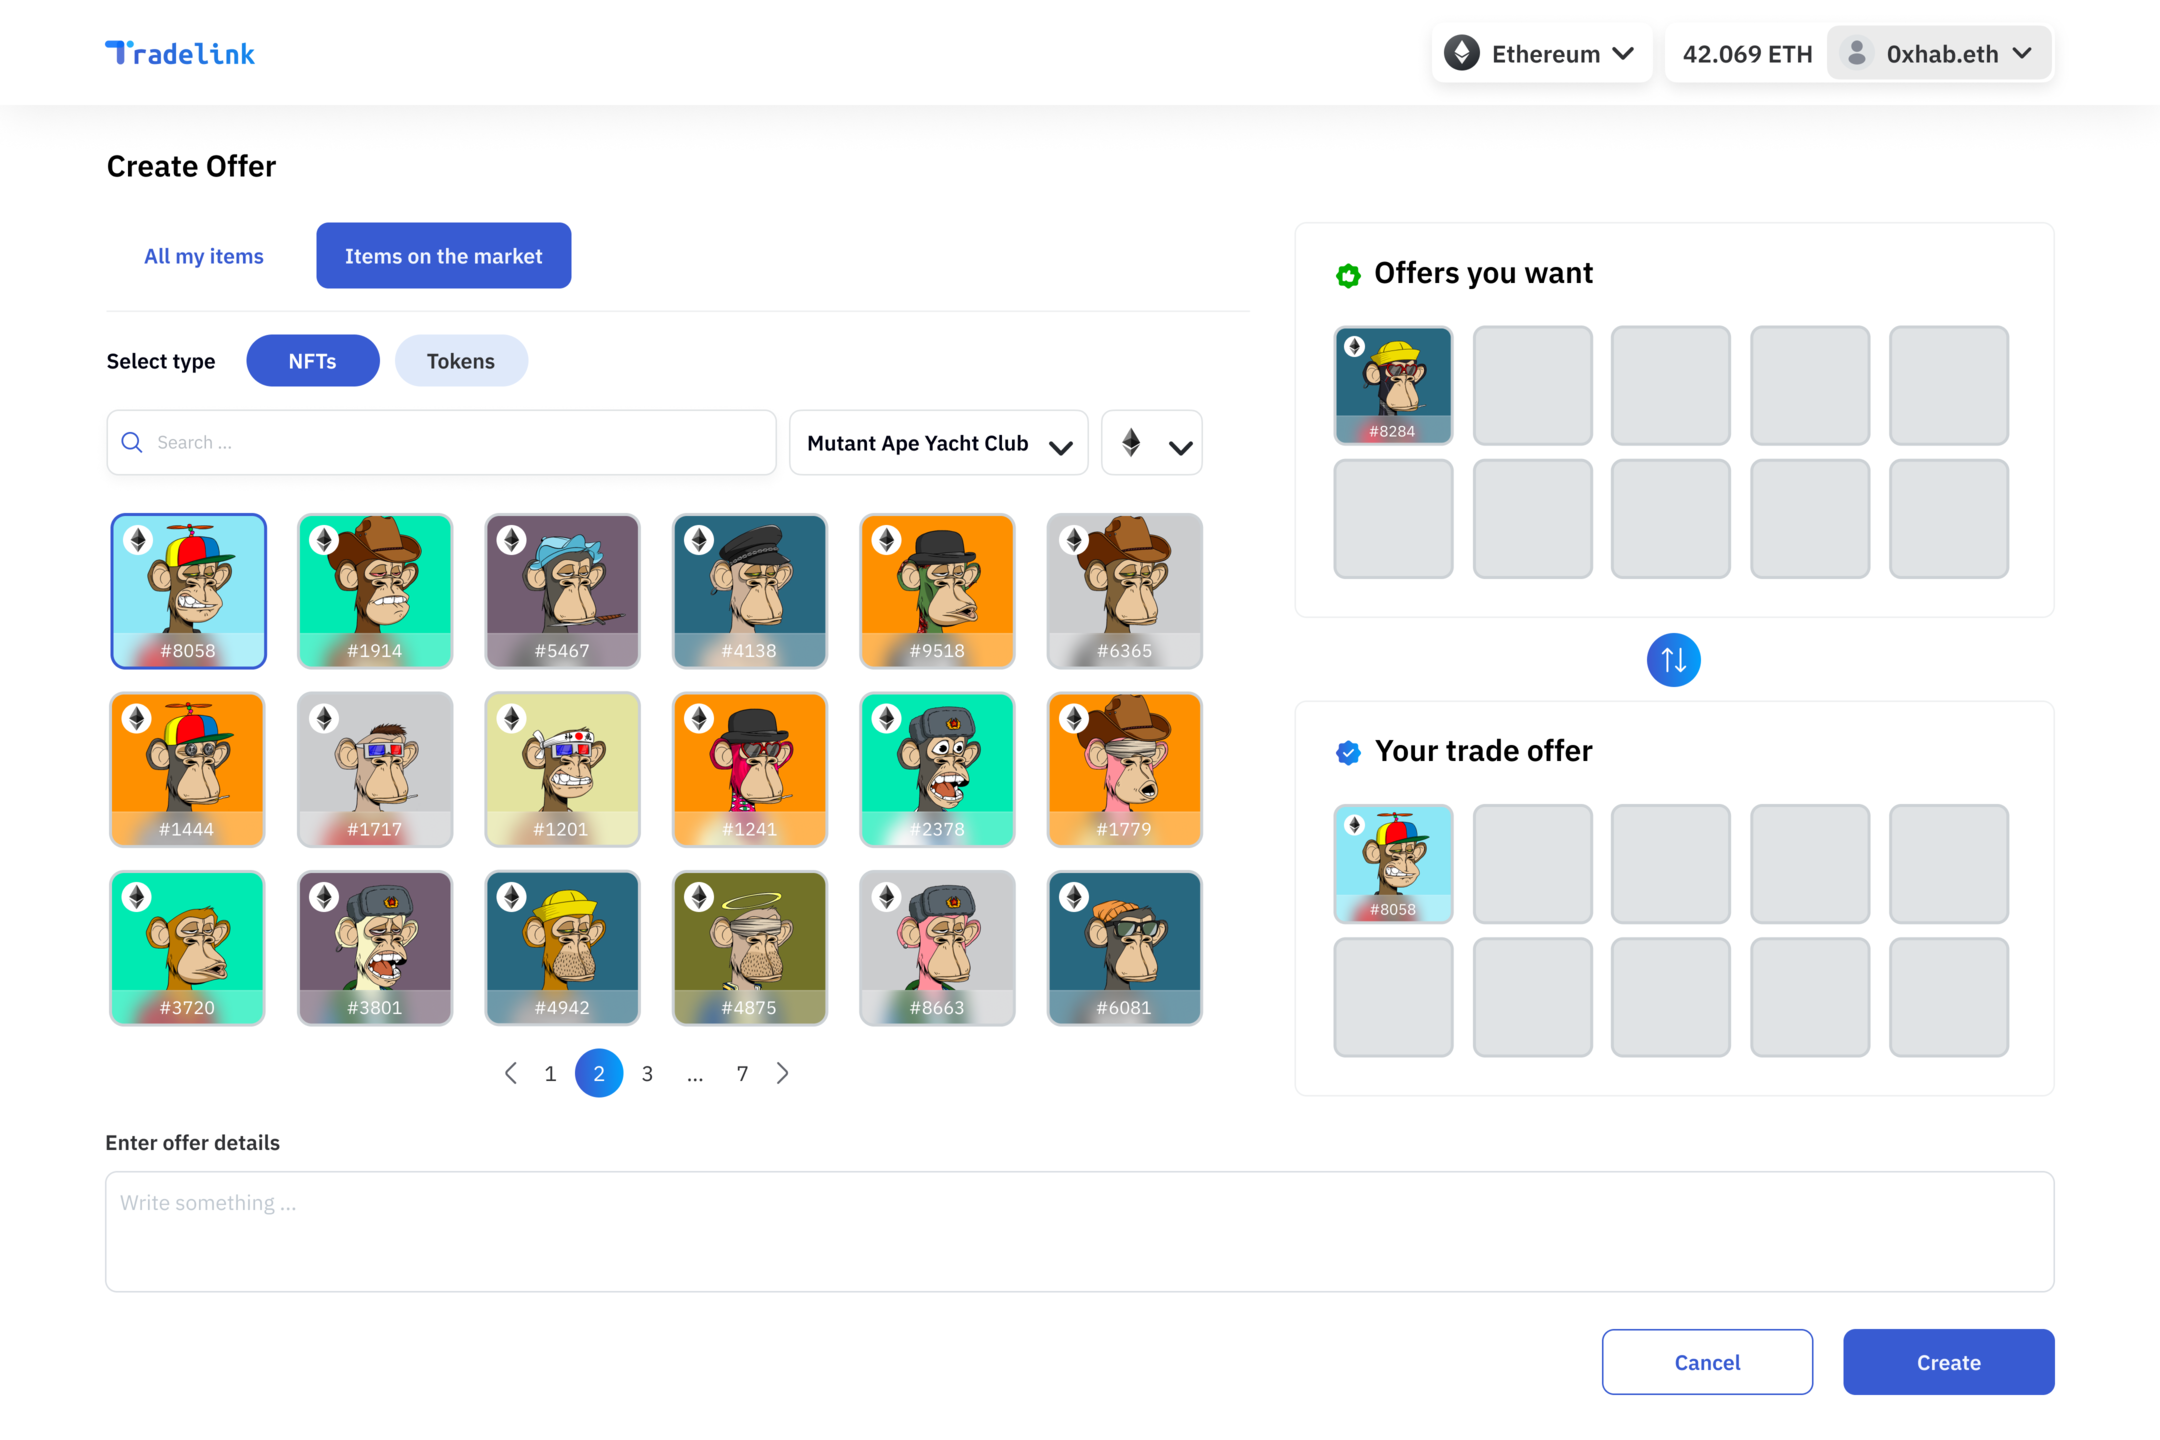Switch to All my items tab
Viewport: 2160px width, 1440px height.
point(204,256)
